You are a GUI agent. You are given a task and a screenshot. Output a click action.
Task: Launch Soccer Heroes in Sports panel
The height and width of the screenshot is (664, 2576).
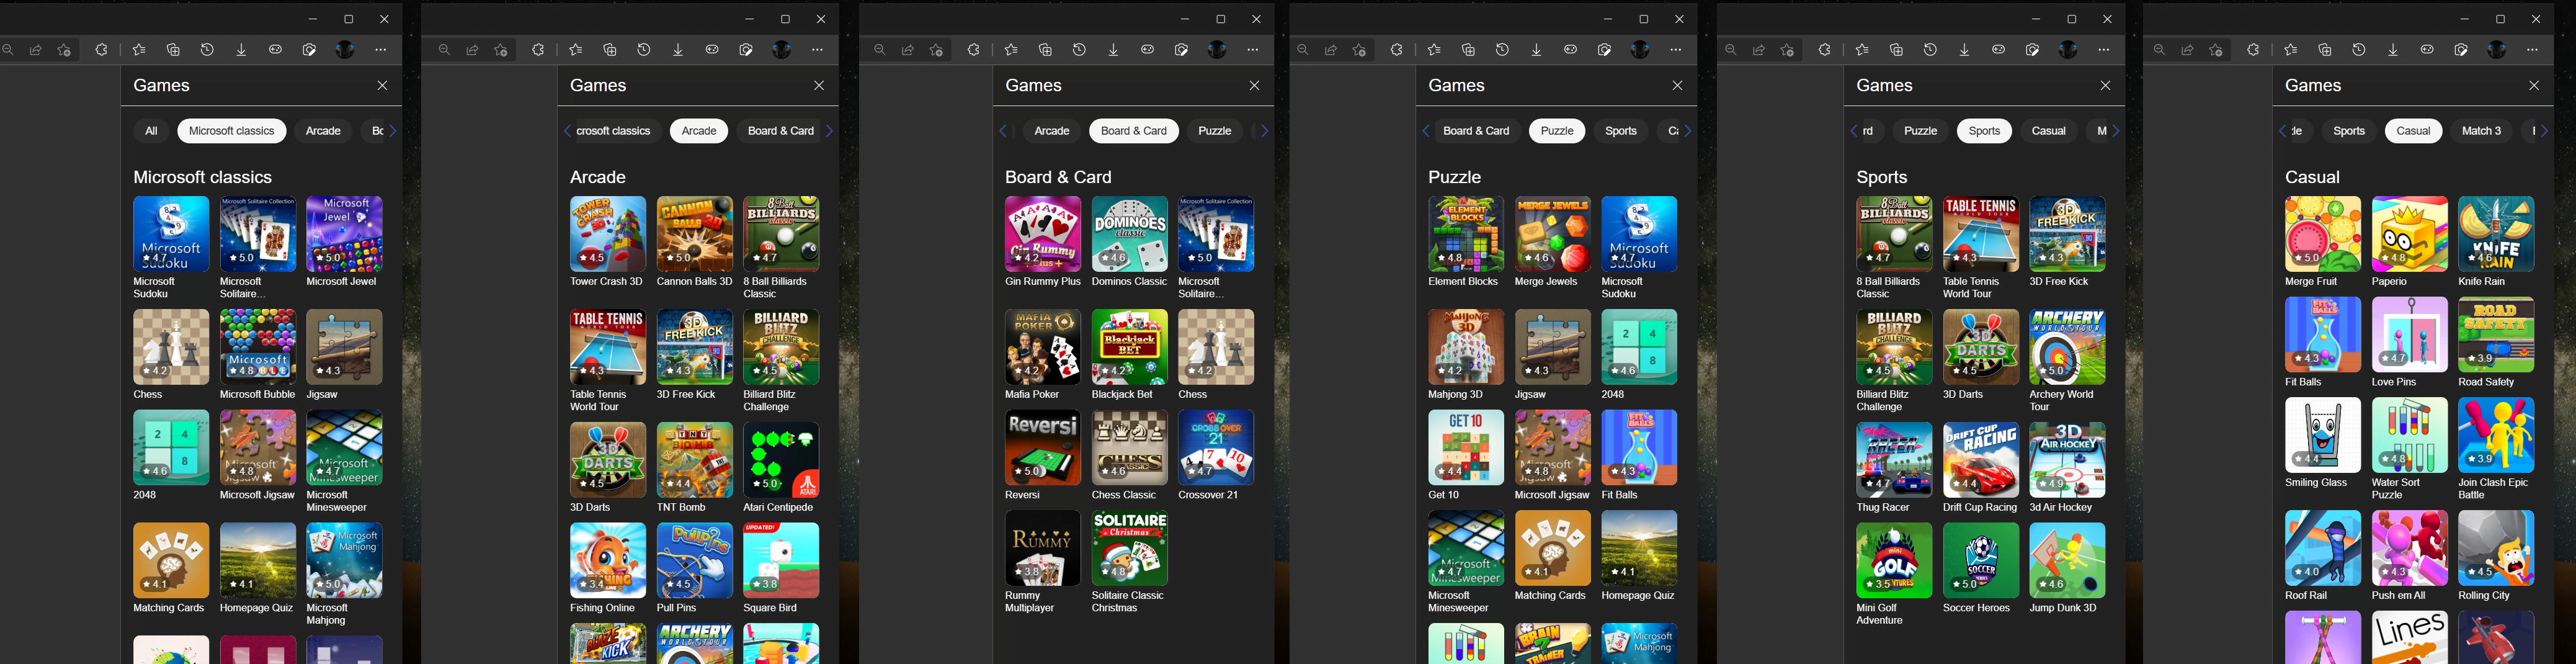point(1981,567)
